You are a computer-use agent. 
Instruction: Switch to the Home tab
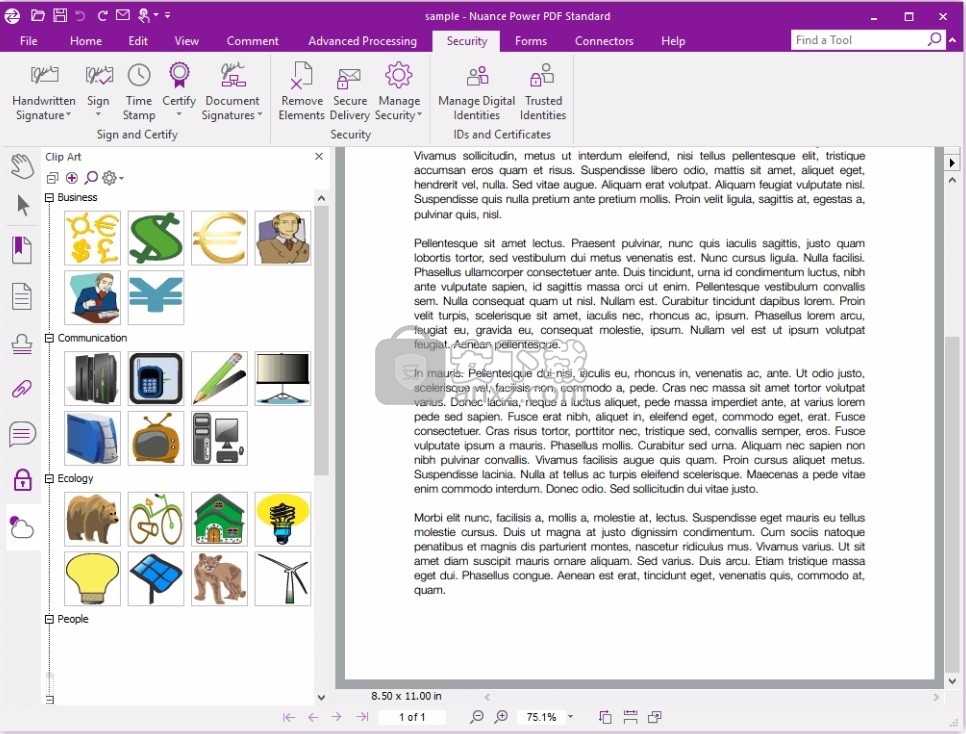pos(86,41)
